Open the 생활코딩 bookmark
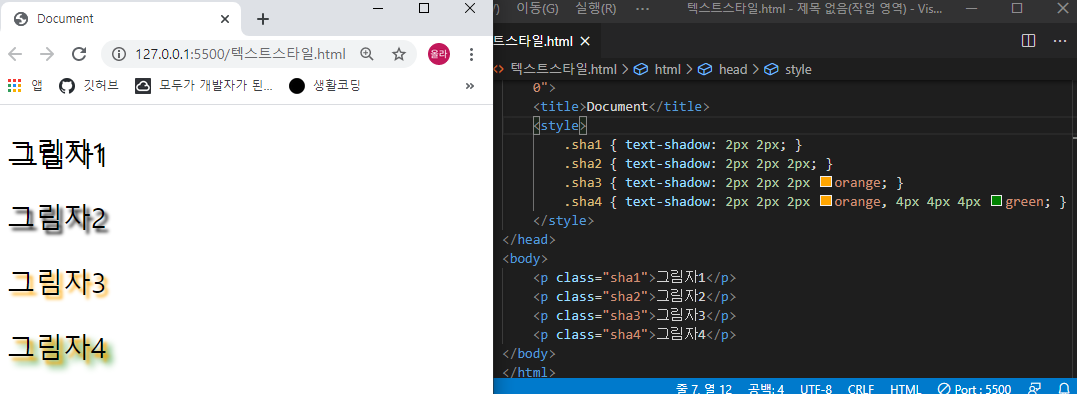The width and height of the screenshot is (1077, 394). (325, 86)
